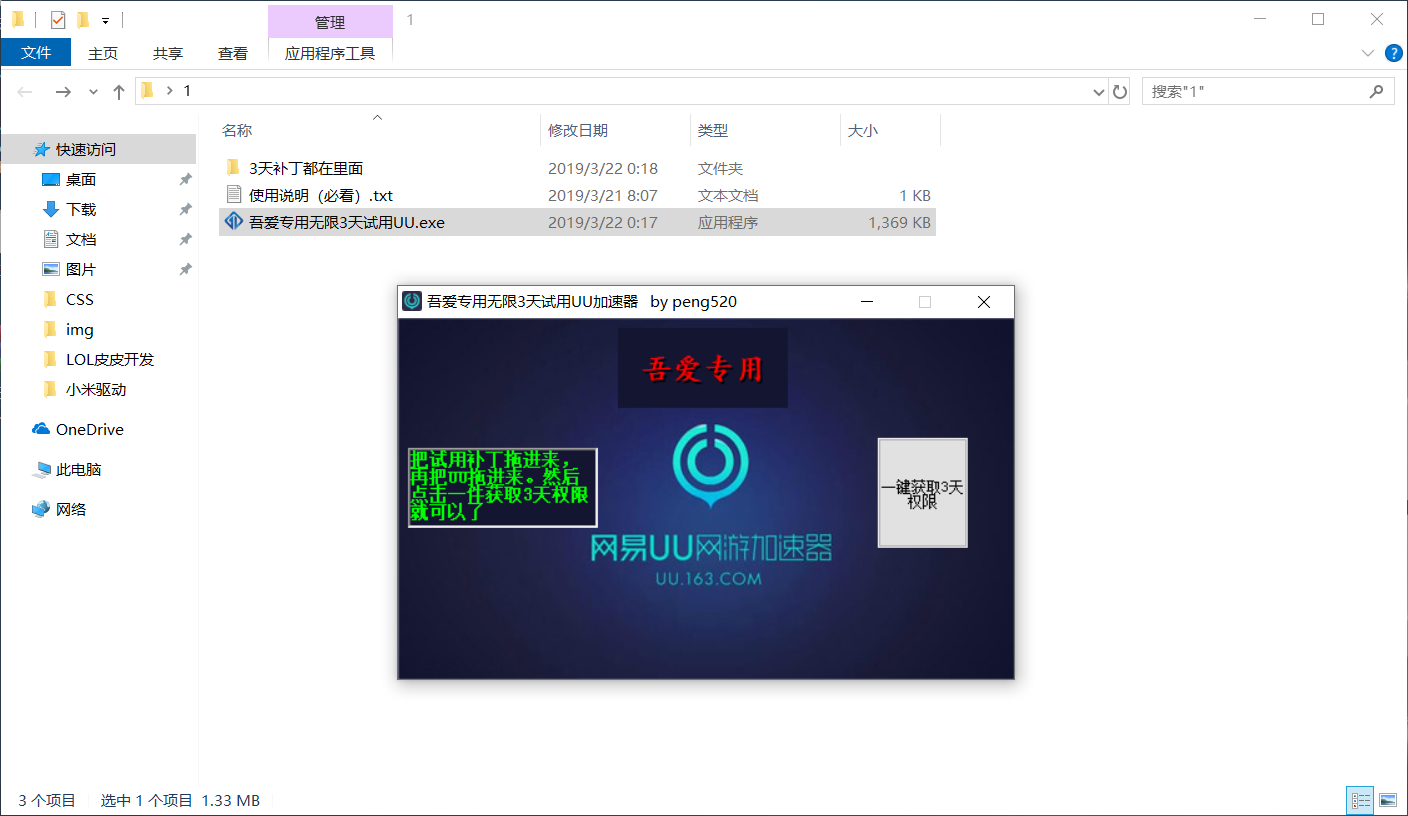Screen dimensions: 1408x816
Task: Click the 一键获取3天权限 button
Action: 922,493
